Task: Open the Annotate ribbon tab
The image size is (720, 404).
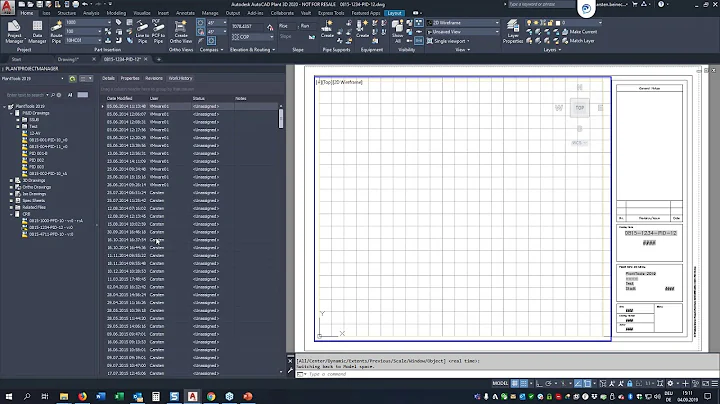Action: (185, 13)
